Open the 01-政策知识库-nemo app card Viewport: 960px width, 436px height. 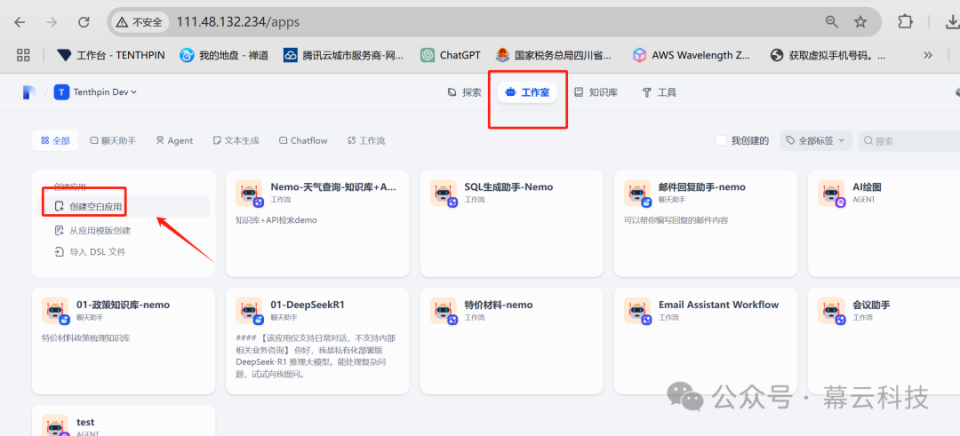pos(124,341)
